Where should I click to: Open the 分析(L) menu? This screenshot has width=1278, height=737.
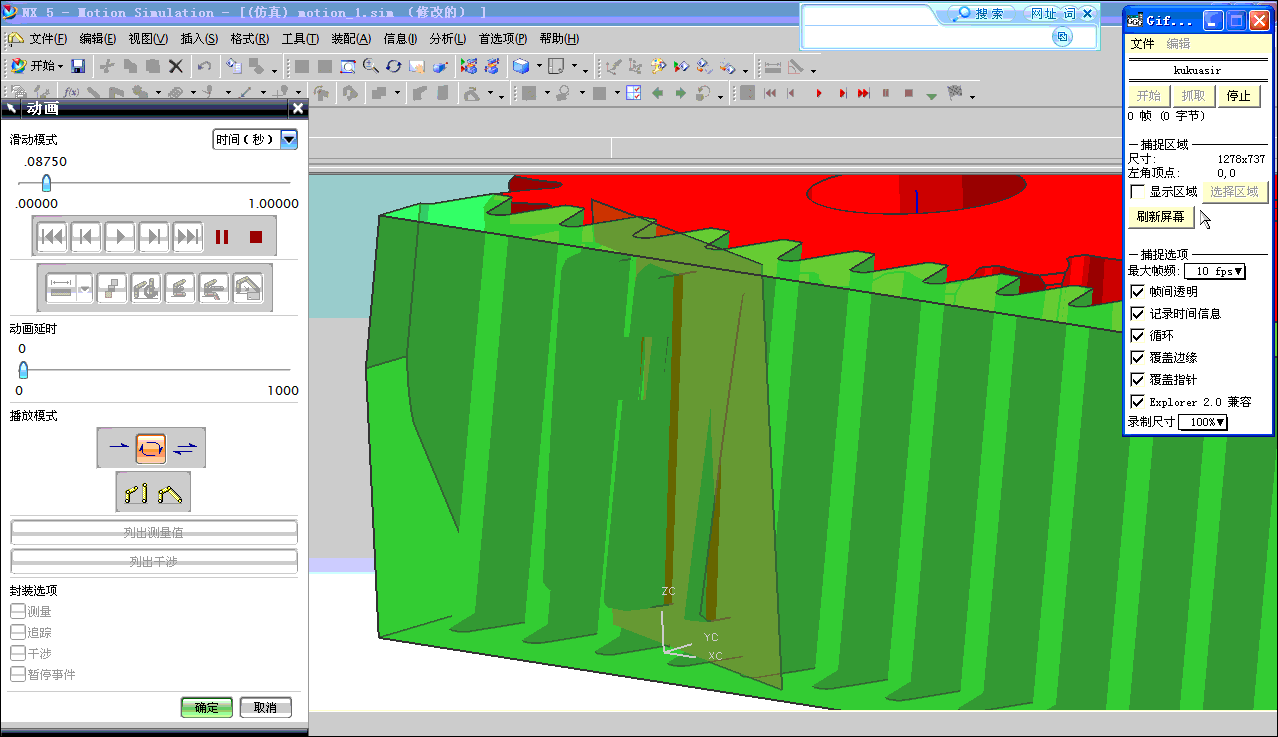[x=448, y=39]
